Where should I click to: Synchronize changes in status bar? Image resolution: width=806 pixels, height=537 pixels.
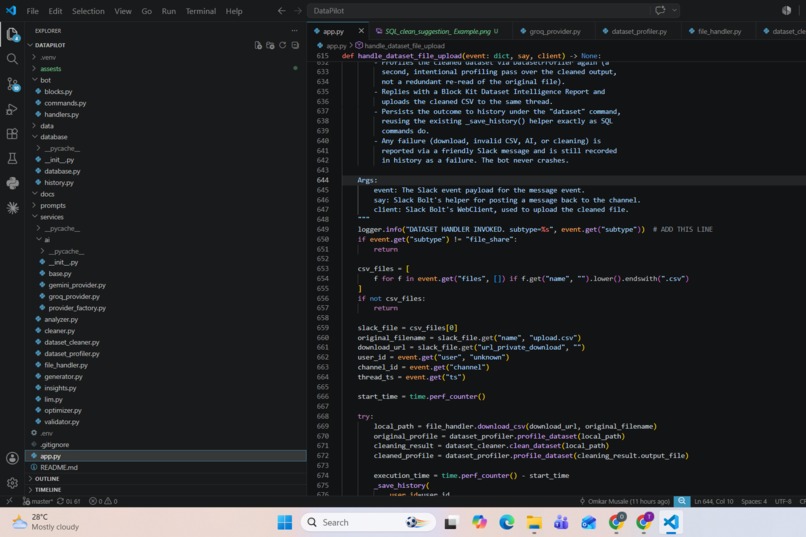tap(68, 501)
